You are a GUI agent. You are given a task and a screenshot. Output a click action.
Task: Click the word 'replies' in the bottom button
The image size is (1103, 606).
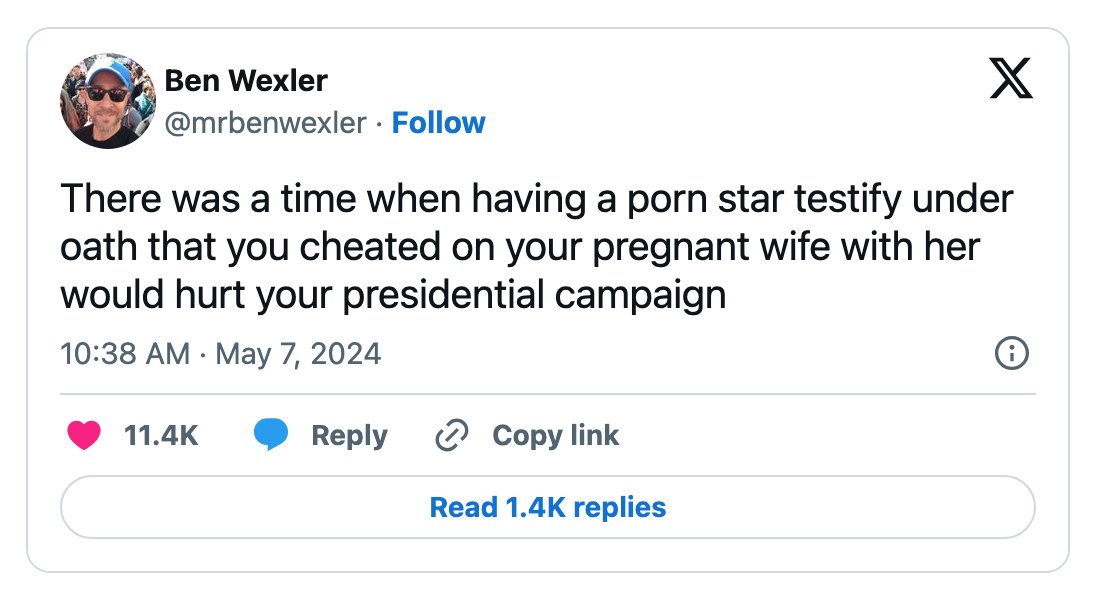coord(620,507)
